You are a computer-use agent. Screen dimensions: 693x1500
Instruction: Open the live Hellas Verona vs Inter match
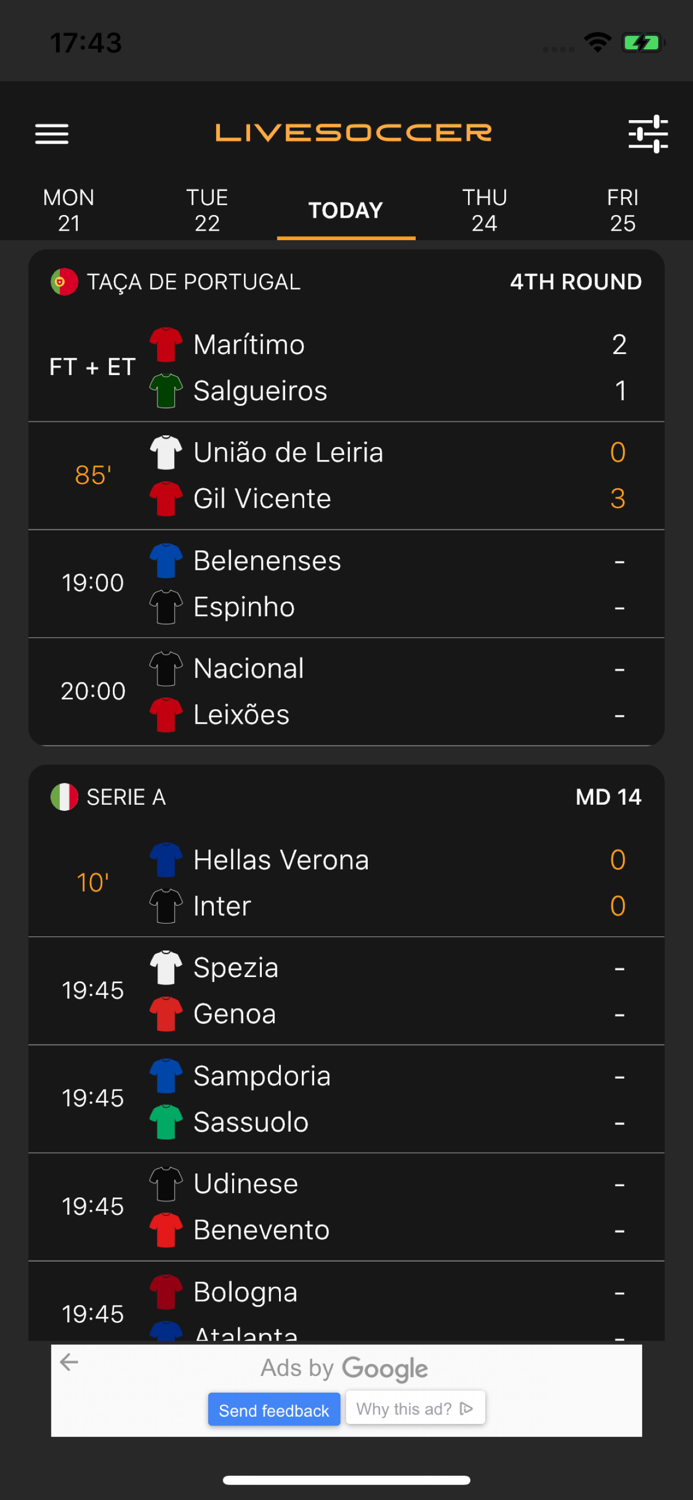346,882
